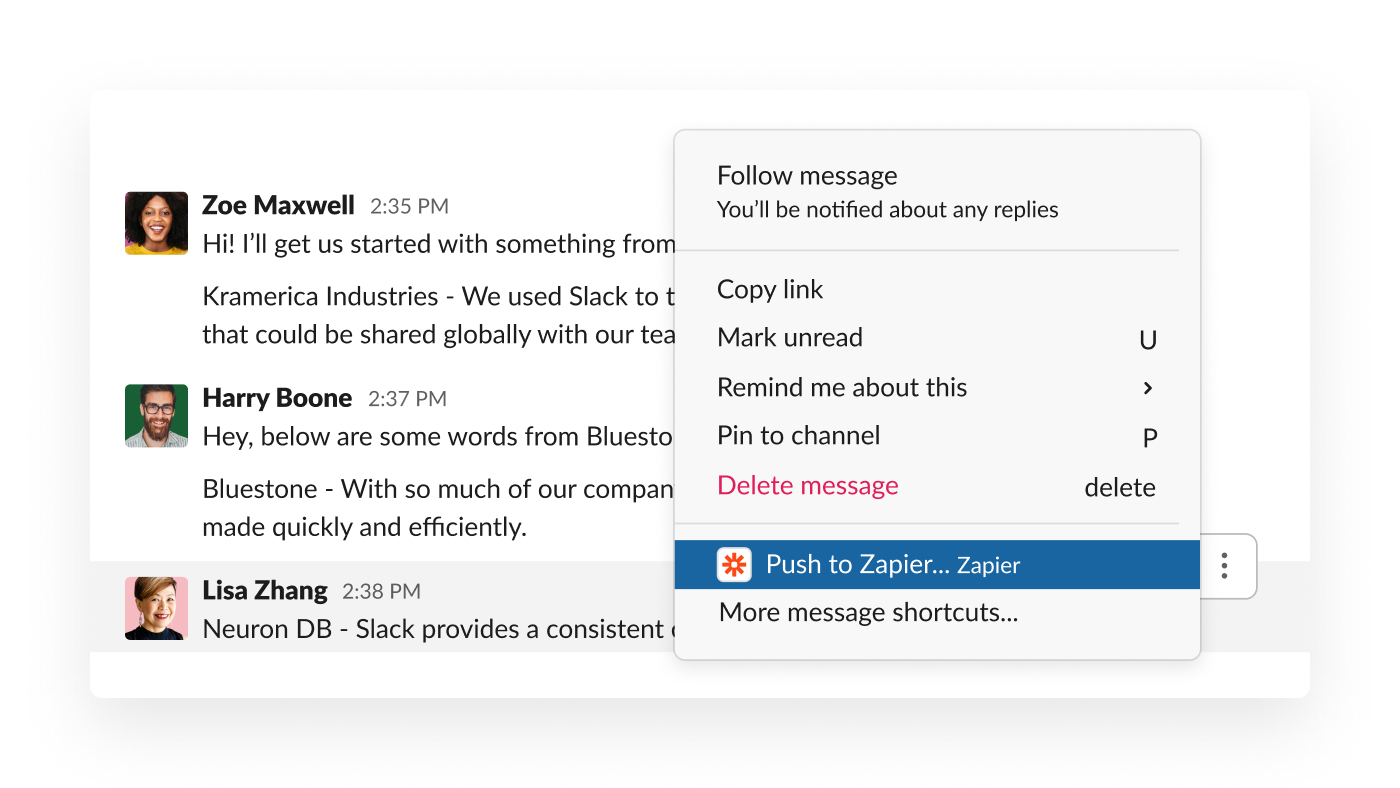Click Lisa Zhang's Neuron DB message

(400, 629)
